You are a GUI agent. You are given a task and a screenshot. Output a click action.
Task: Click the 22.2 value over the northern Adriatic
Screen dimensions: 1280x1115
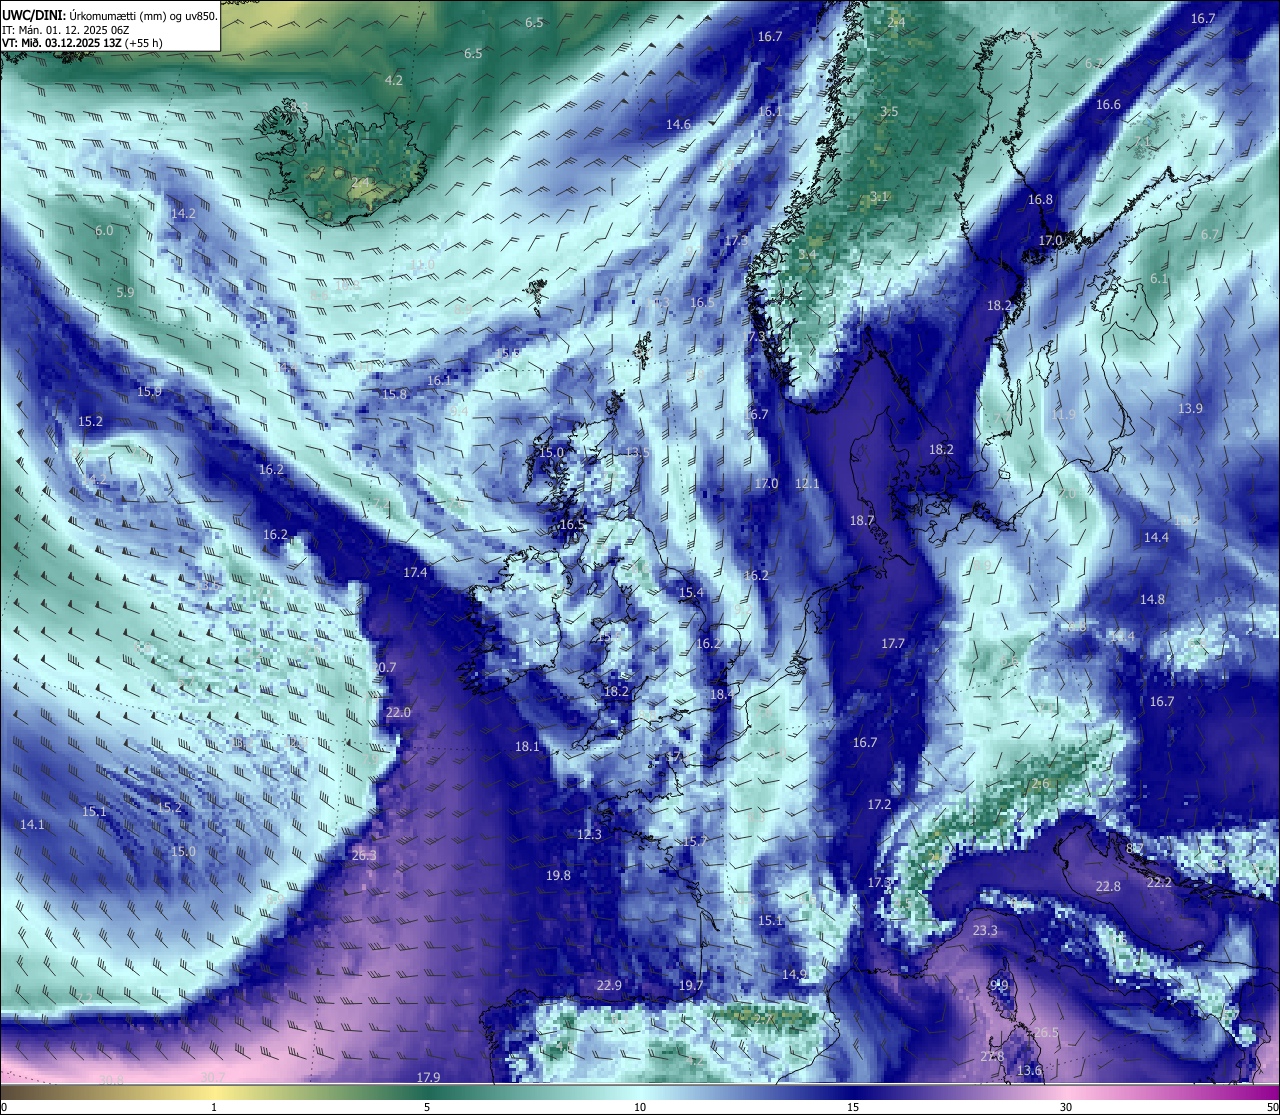click(x=1159, y=882)
